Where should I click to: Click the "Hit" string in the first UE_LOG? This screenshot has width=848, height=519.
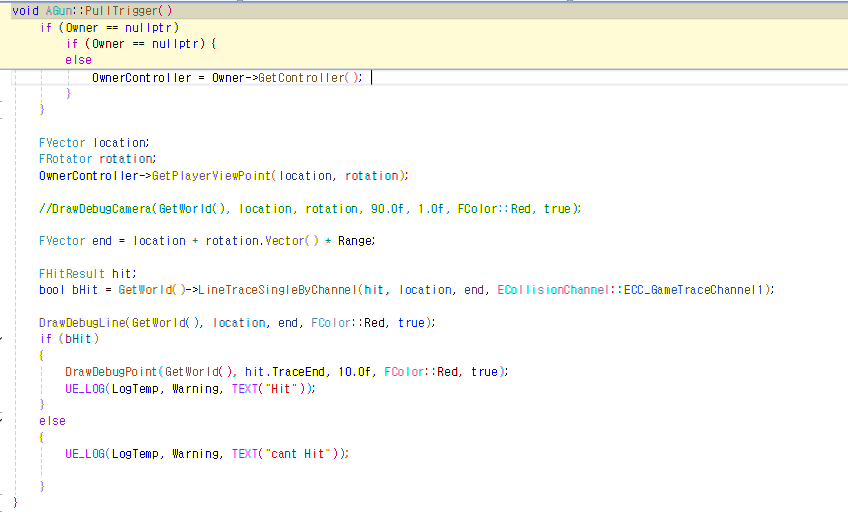point(281,388)
